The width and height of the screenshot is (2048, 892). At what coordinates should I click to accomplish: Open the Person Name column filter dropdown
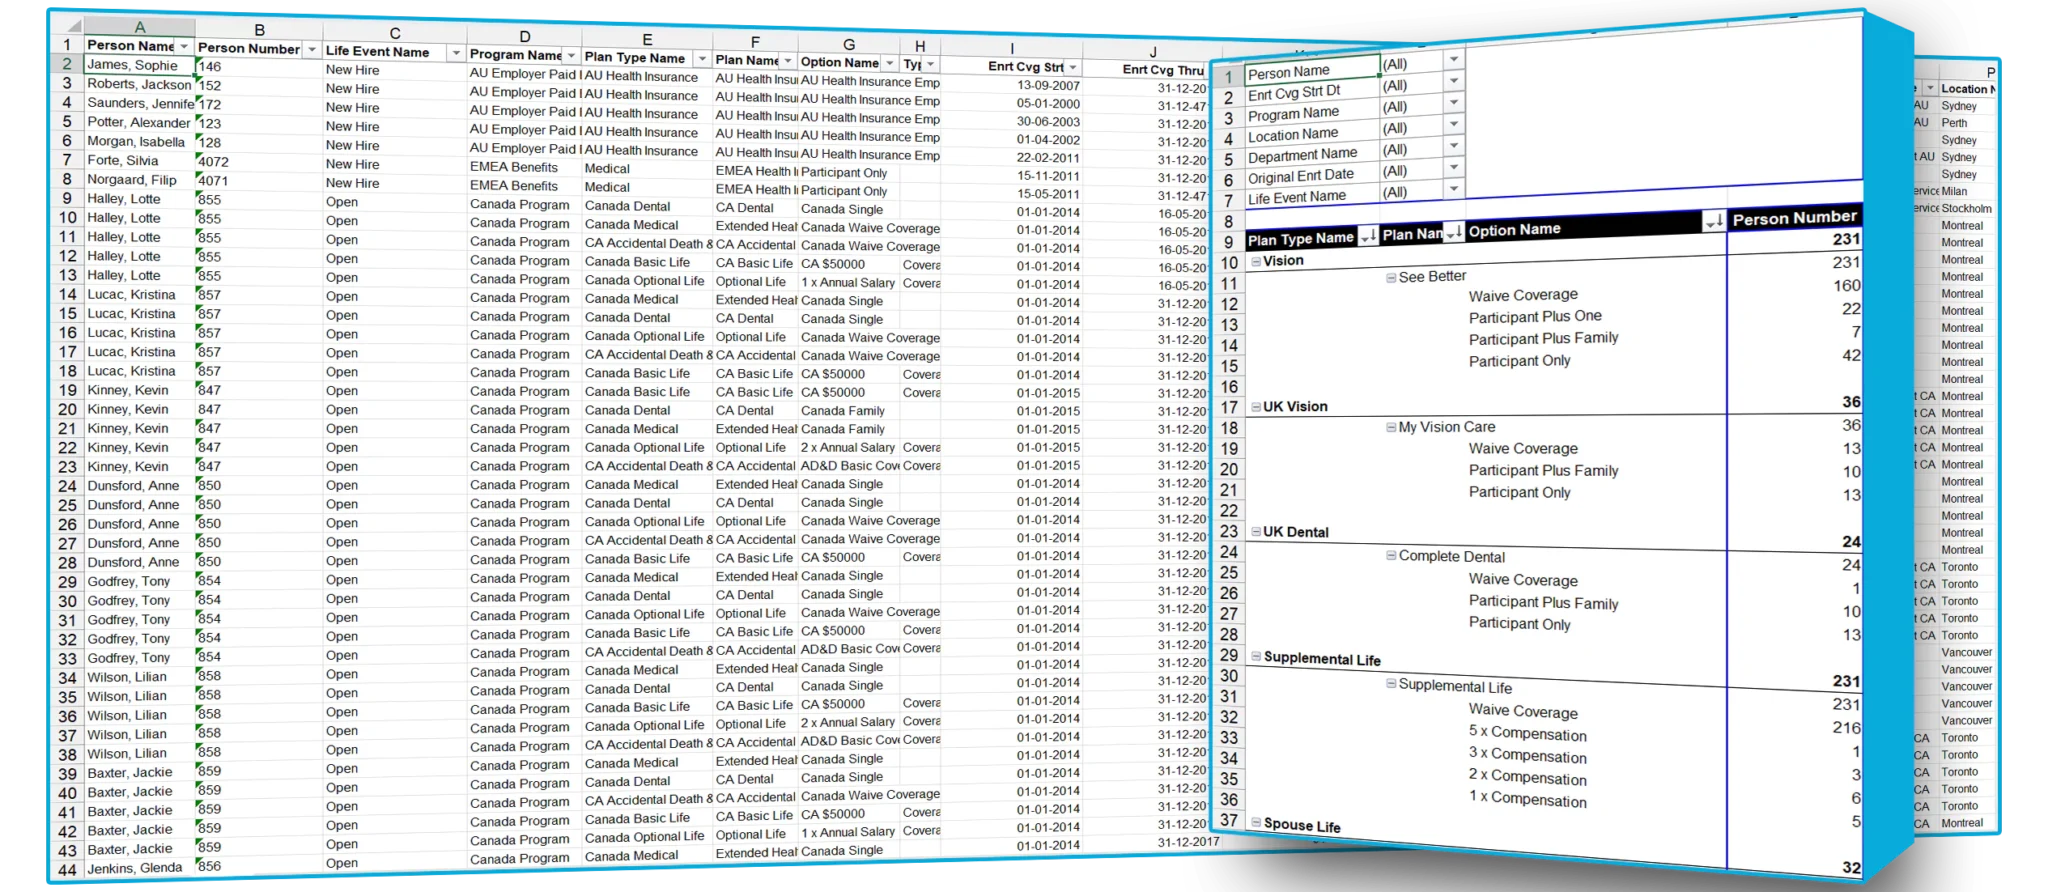[184, 46]
